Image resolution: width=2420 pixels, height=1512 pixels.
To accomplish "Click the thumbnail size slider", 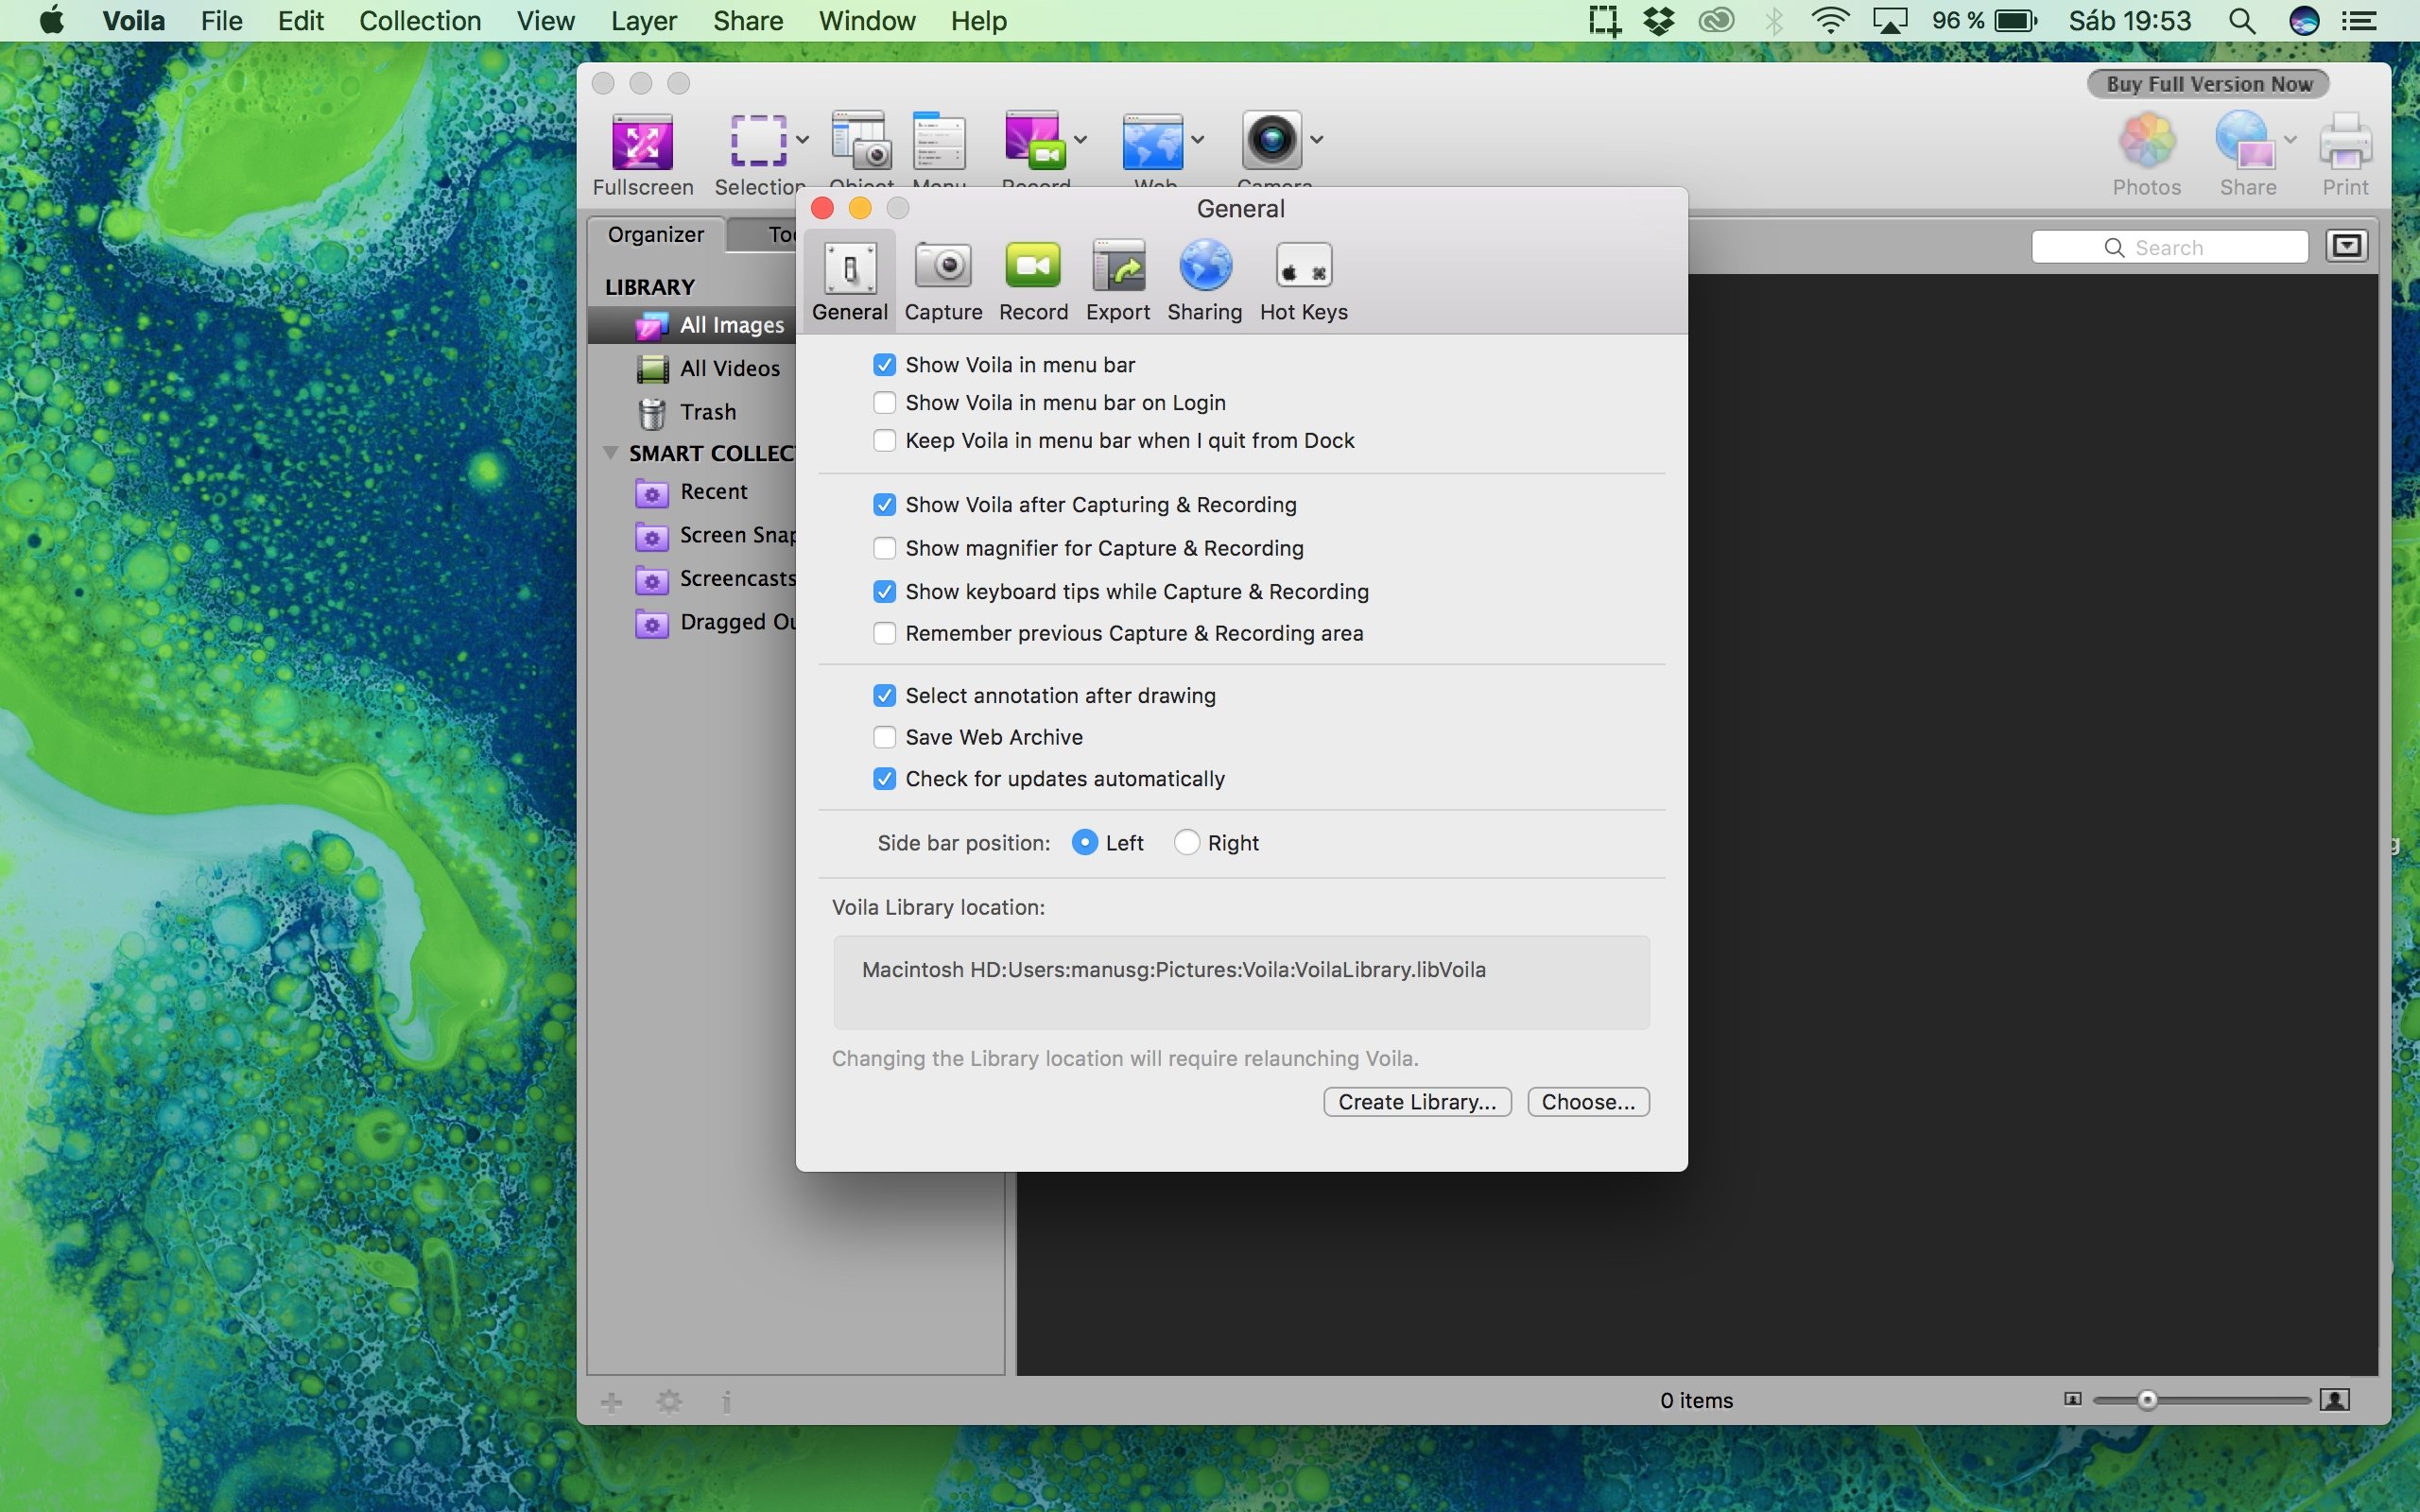I will coord(2200,1400).
